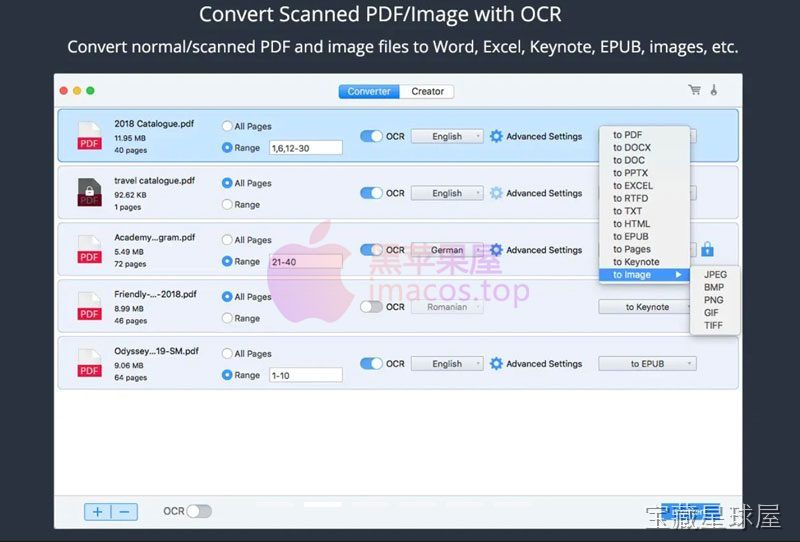This screenshot has width=800, height=542.
Task: Toggle OCR switch for 2018 Catalogue.pdf
Action: coord(371,136)
